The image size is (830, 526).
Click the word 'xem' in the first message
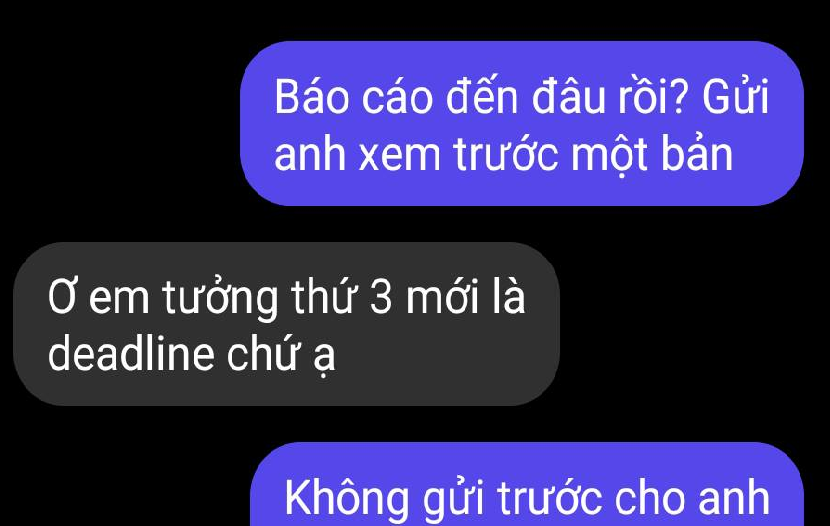[x=400, y=156]
